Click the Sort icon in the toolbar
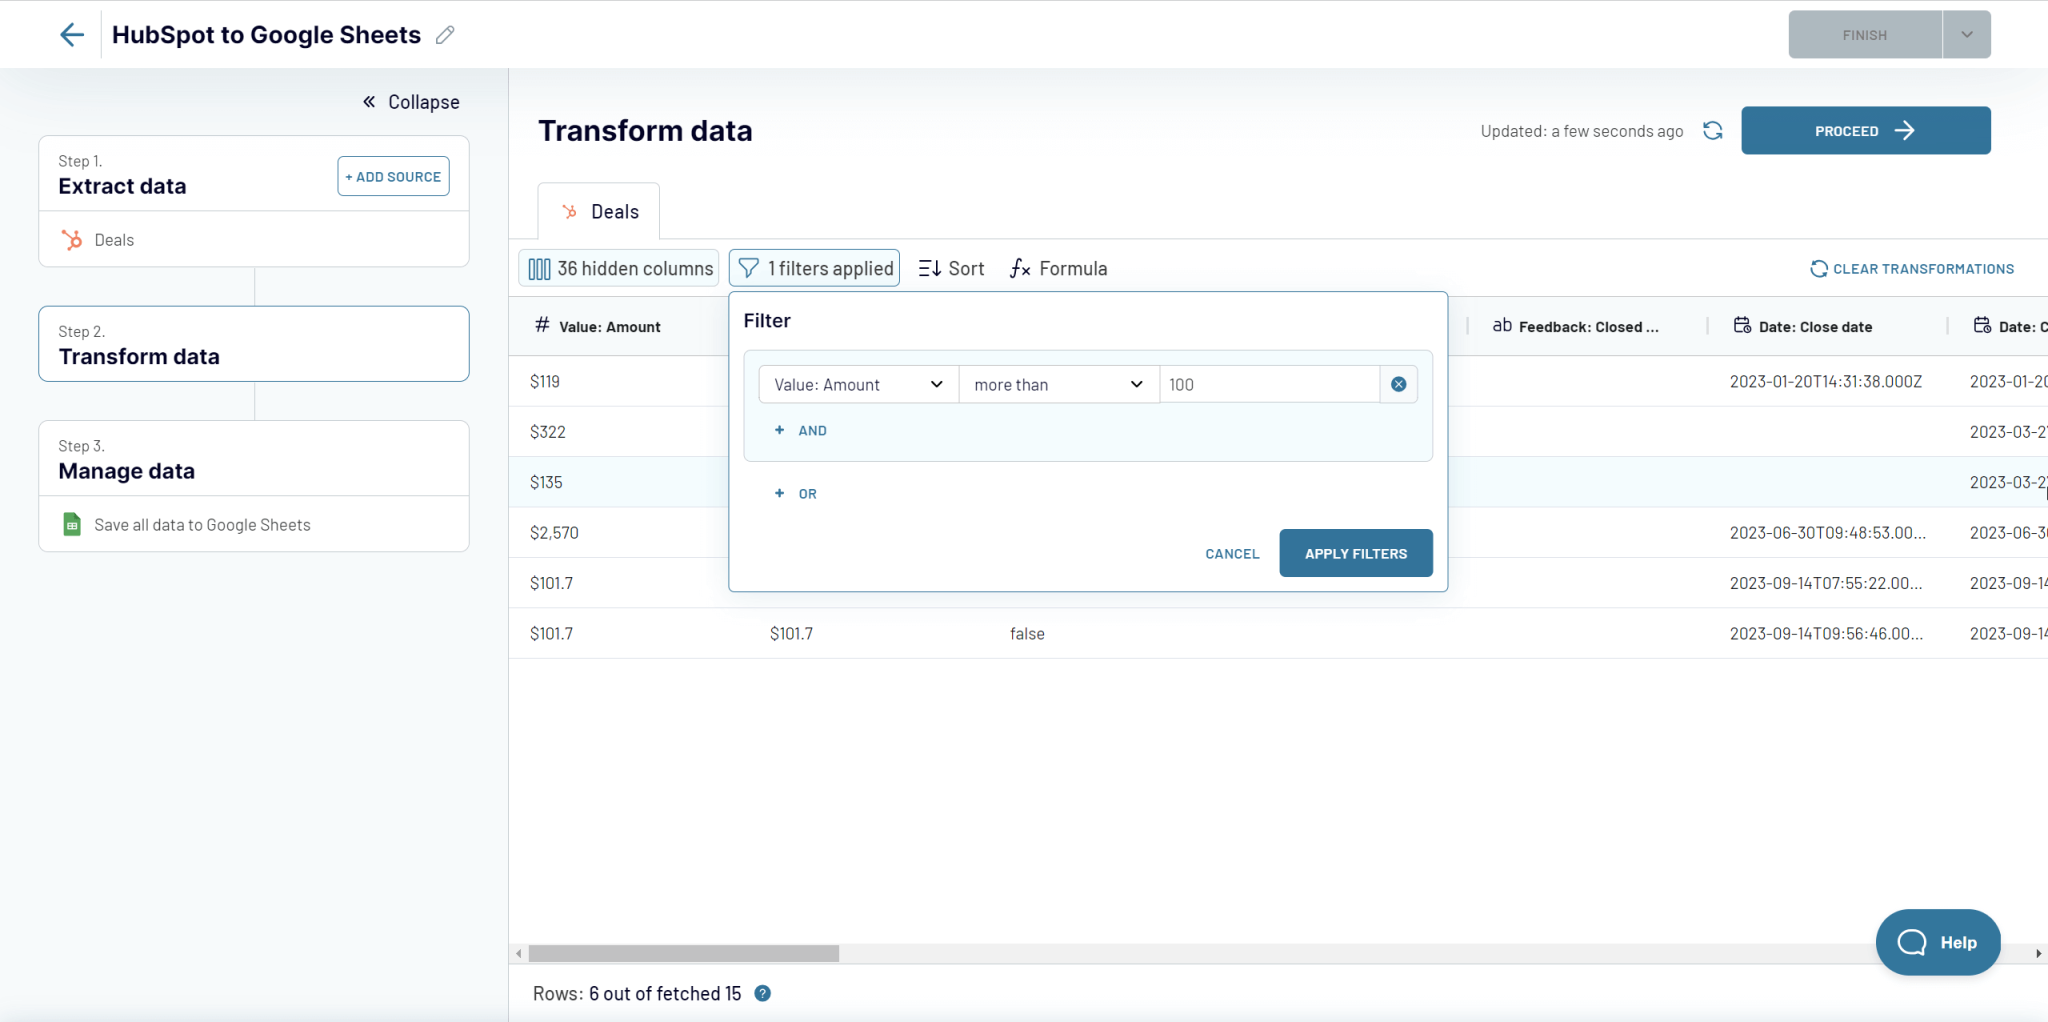The height and width of the screenshot is (1022, 2048). click(931, 268)
